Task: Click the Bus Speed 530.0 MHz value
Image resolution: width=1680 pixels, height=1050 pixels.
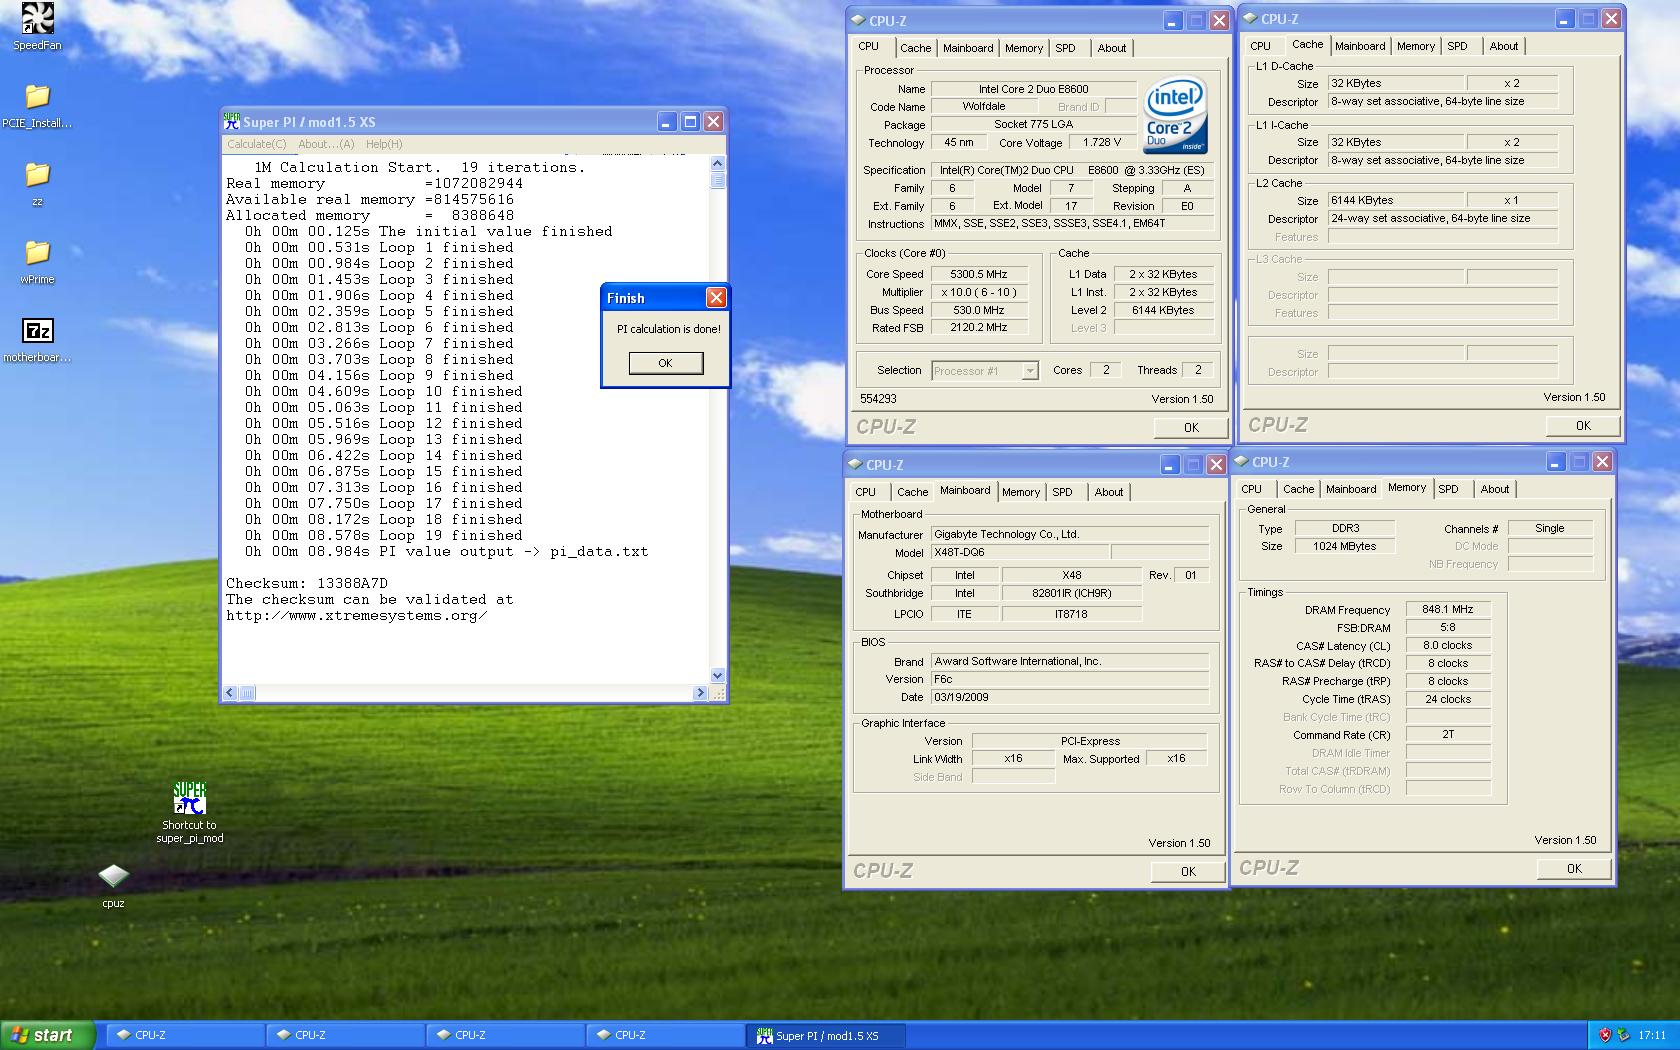Action: point(978,310)
